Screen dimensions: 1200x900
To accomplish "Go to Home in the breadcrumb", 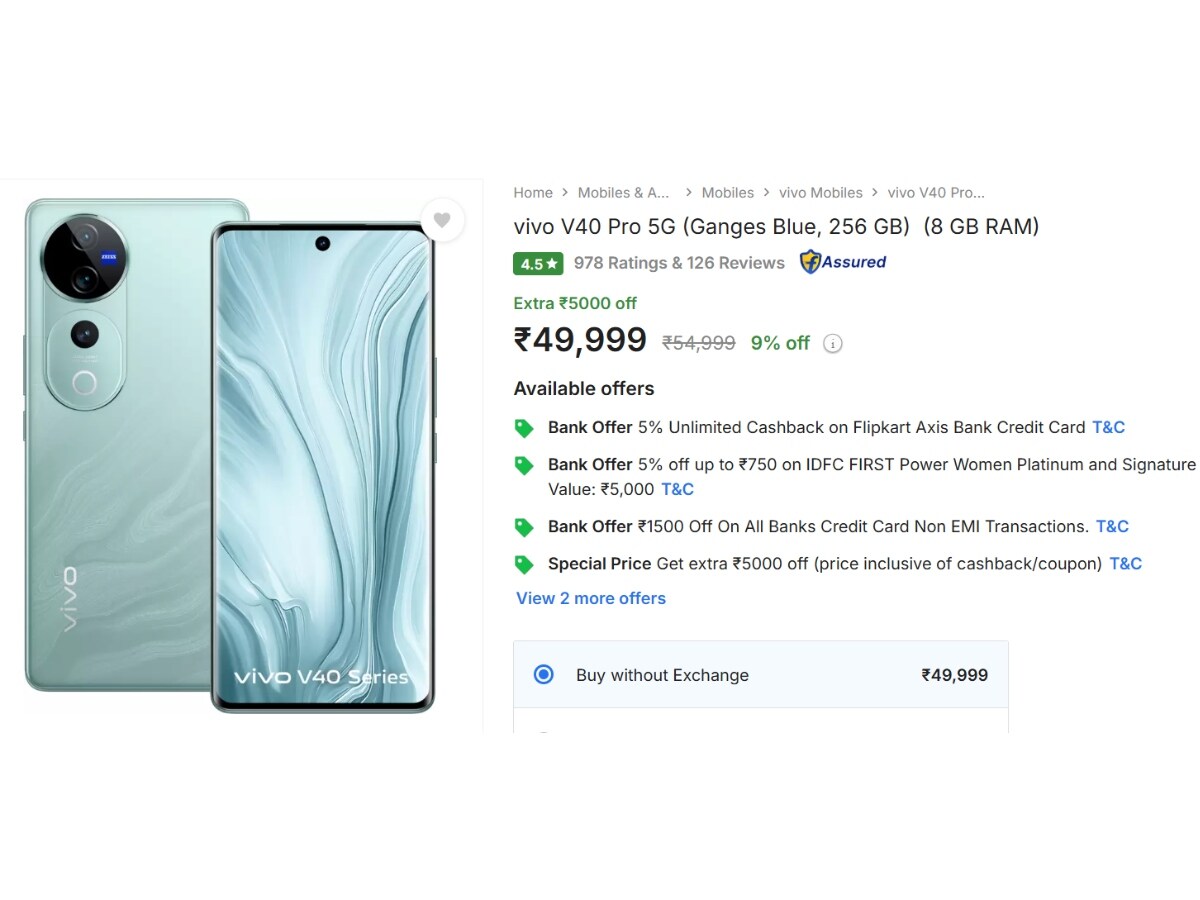I will tap(533, 193).
